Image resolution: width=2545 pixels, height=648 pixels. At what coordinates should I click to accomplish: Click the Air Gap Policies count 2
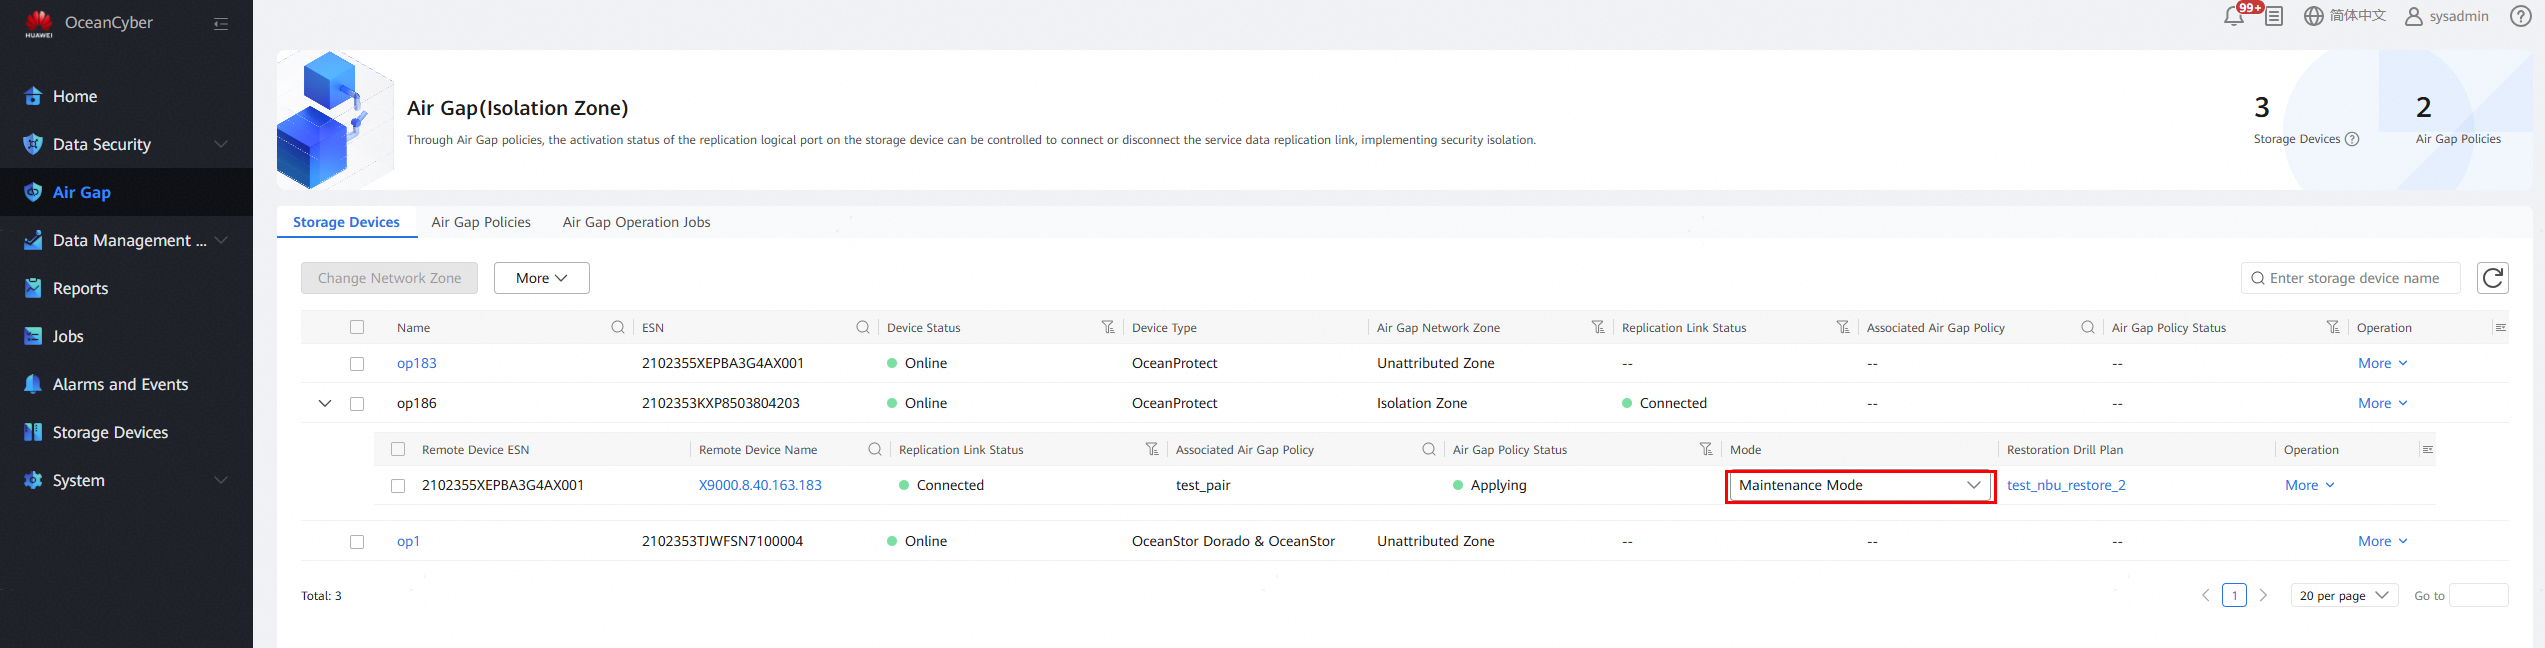click(x=2423, y=107)
